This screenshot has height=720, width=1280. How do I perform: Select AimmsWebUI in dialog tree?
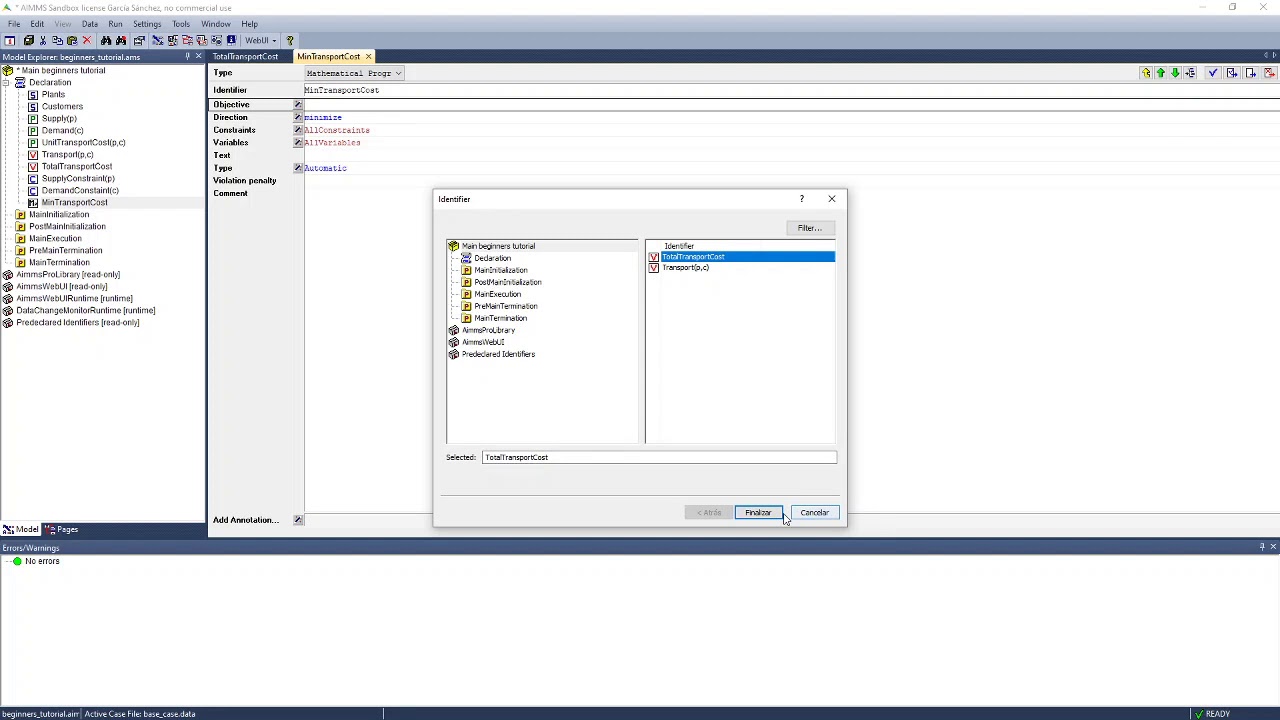click(483, 342)
